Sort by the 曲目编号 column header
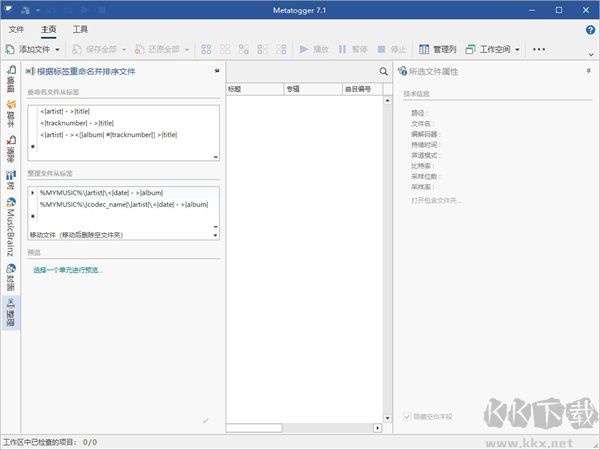600x450 pixels. tap(362, 89)
